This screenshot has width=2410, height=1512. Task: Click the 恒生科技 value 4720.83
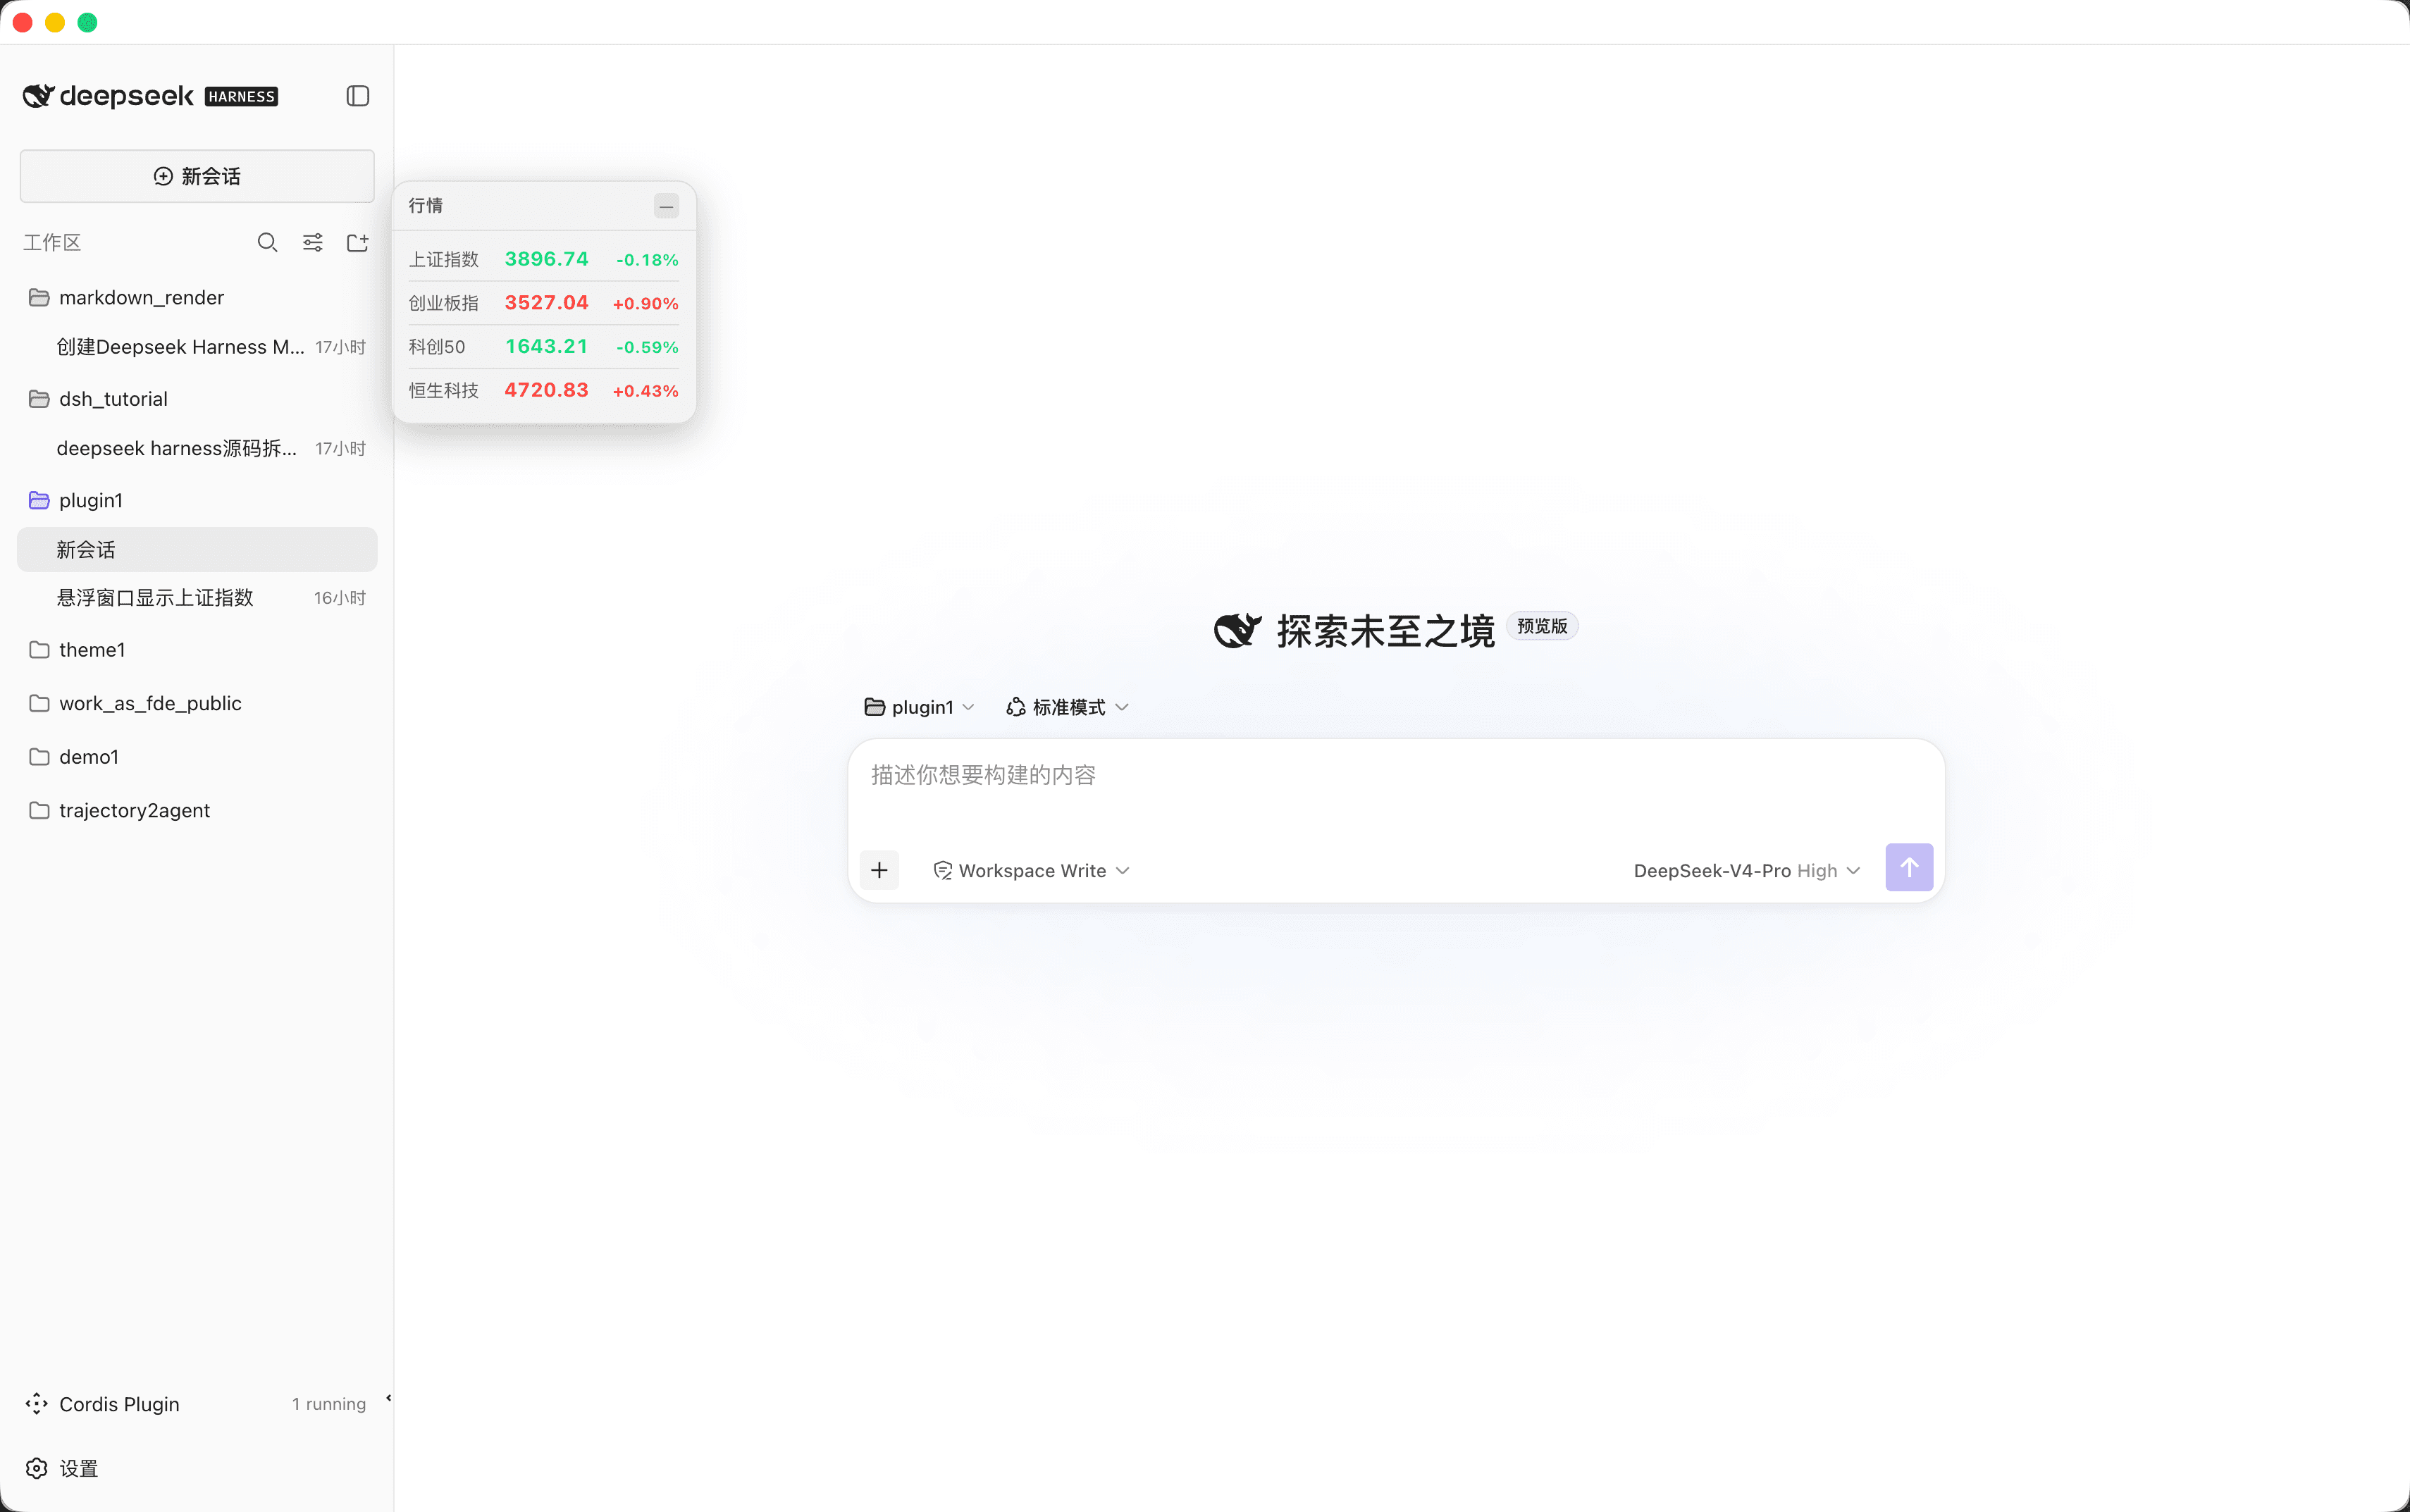[x=546, y=390]
